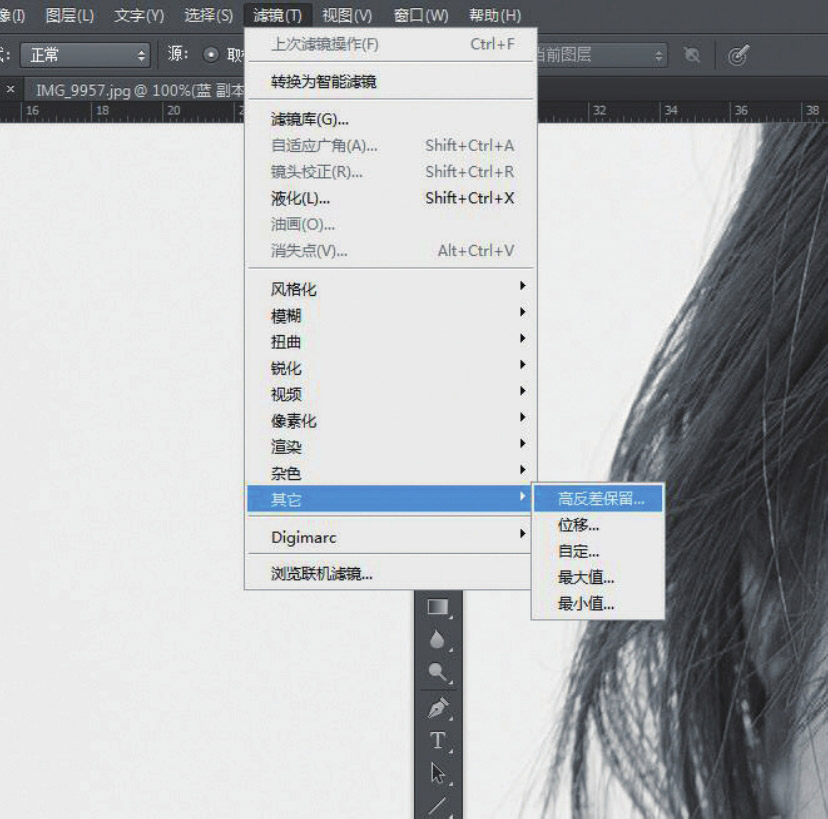Select the Dodge tool

tap(438, 673)
